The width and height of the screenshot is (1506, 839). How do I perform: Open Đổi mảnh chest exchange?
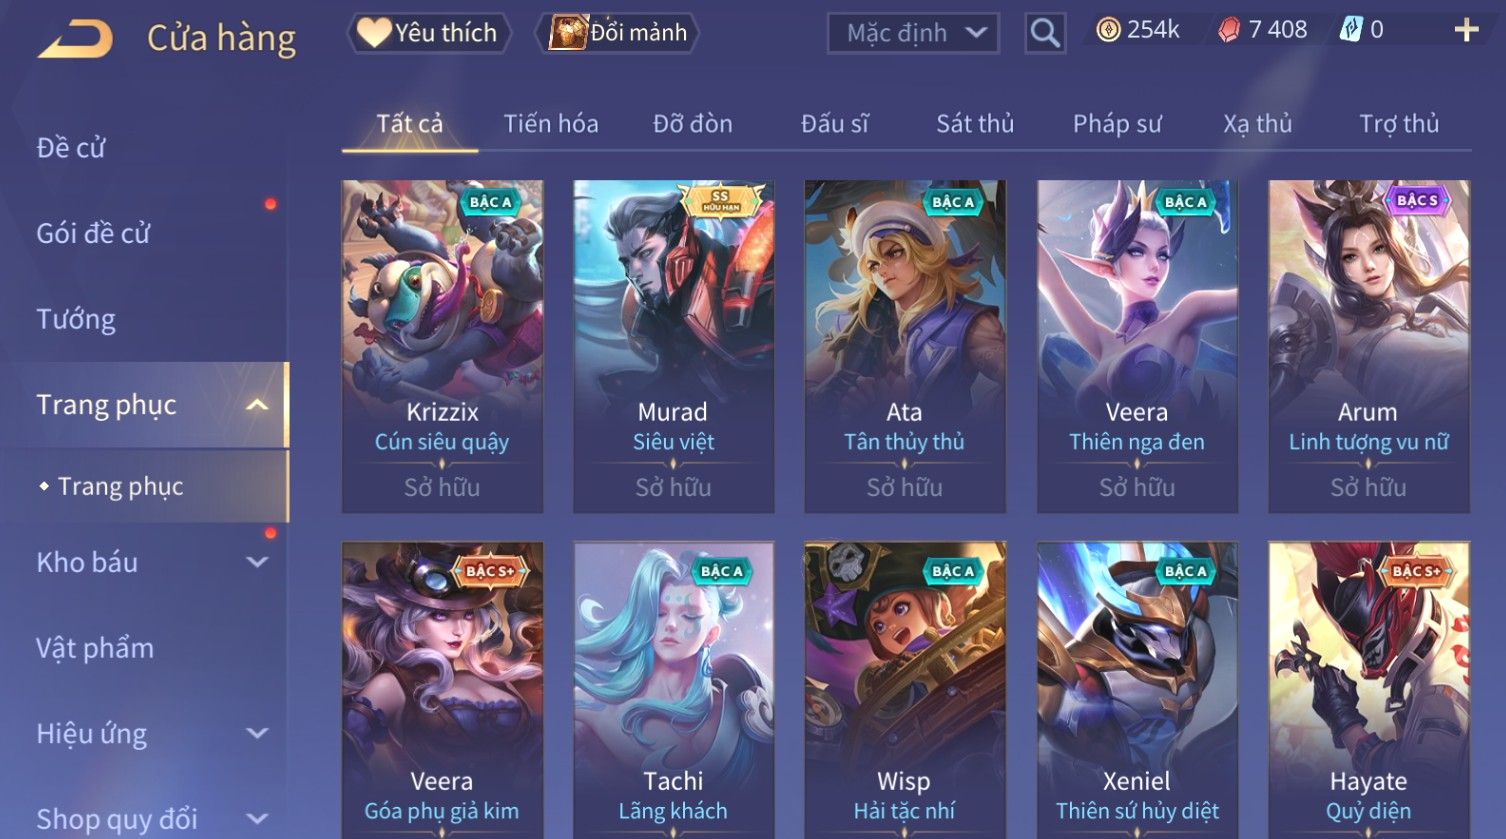(616, 33)
